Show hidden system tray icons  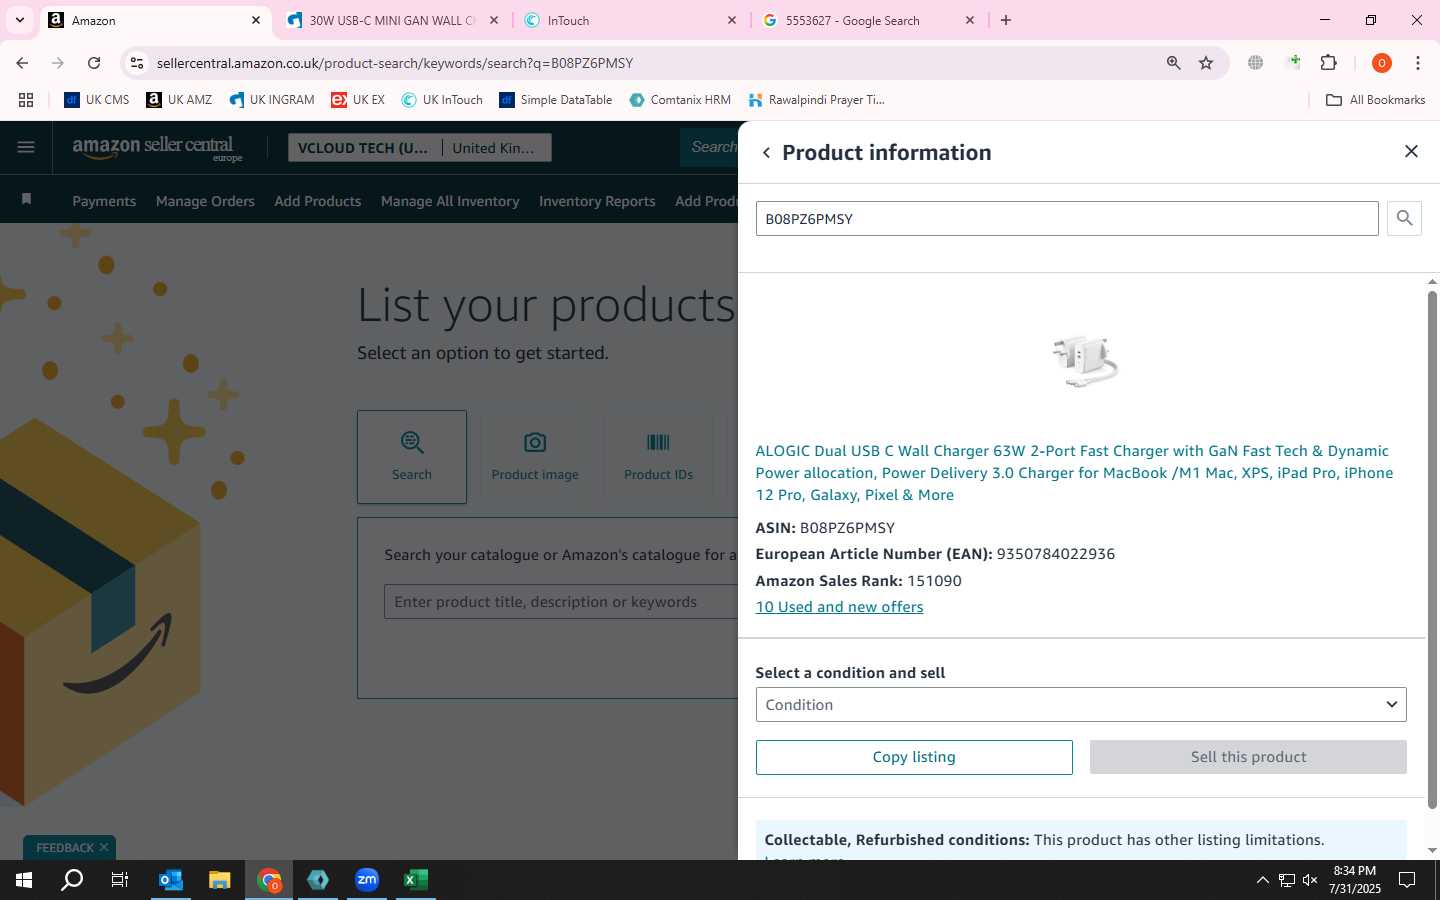click(1262, 880)
